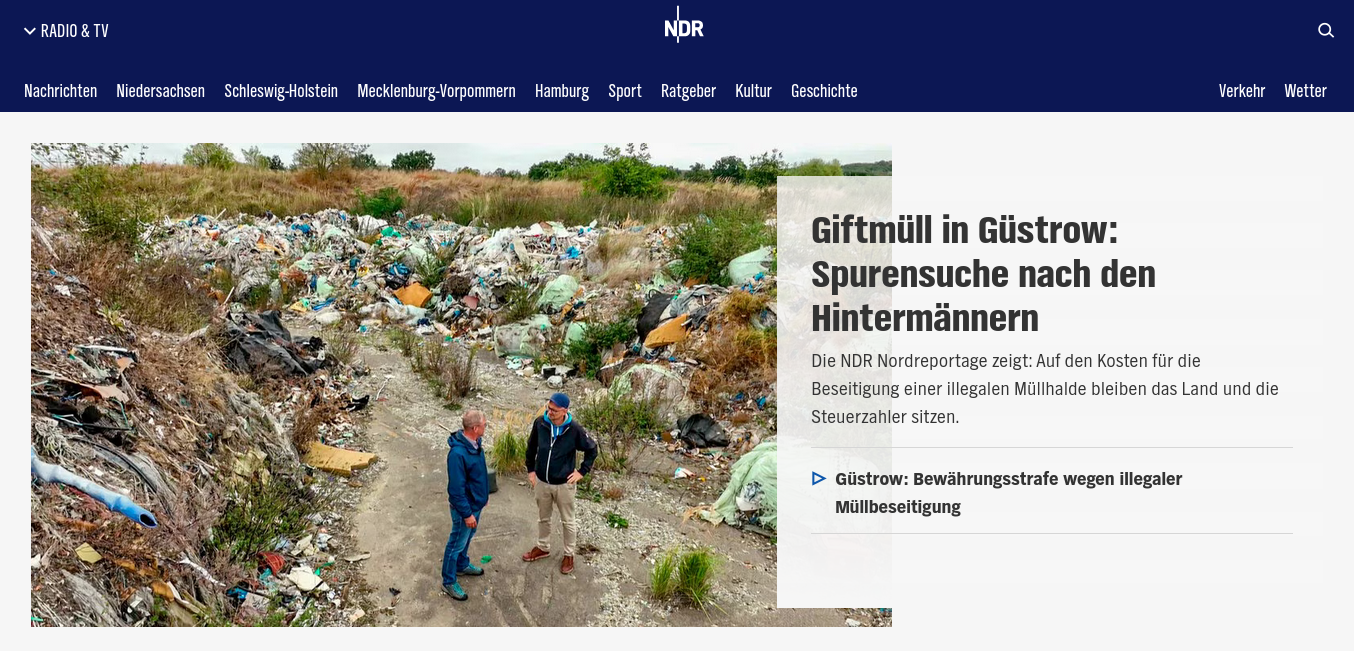Expand the RADIO & TV chevron
The width and height of the screenshot is (1366, 651).
click(x=30, y=31)
